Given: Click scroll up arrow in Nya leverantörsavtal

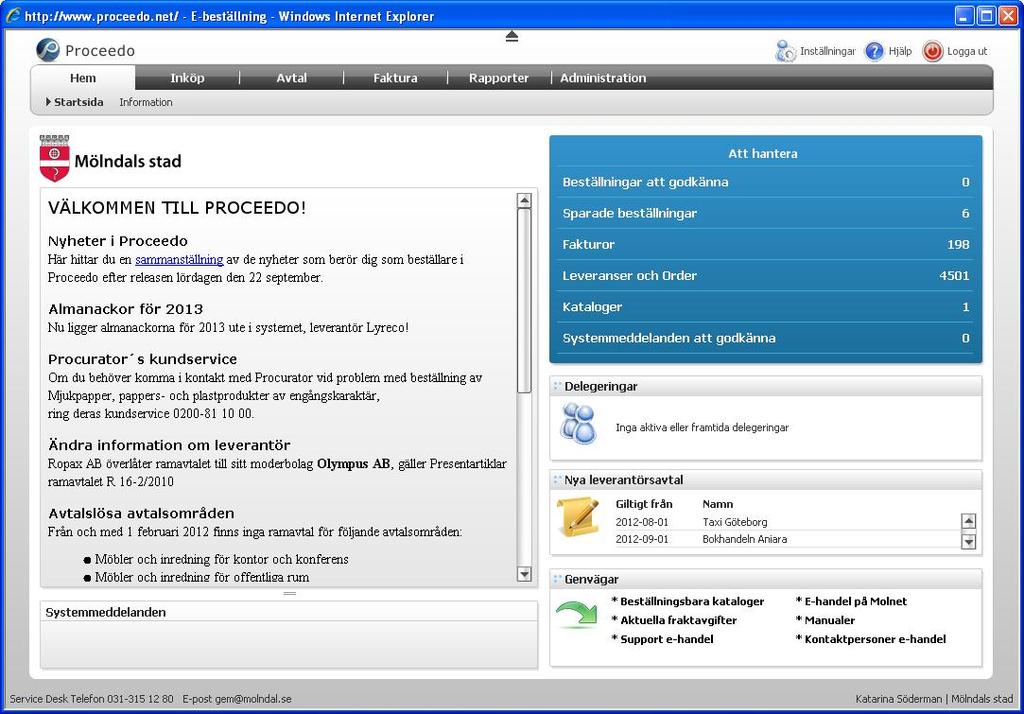Looking at the screenshot, I should 968,521.
